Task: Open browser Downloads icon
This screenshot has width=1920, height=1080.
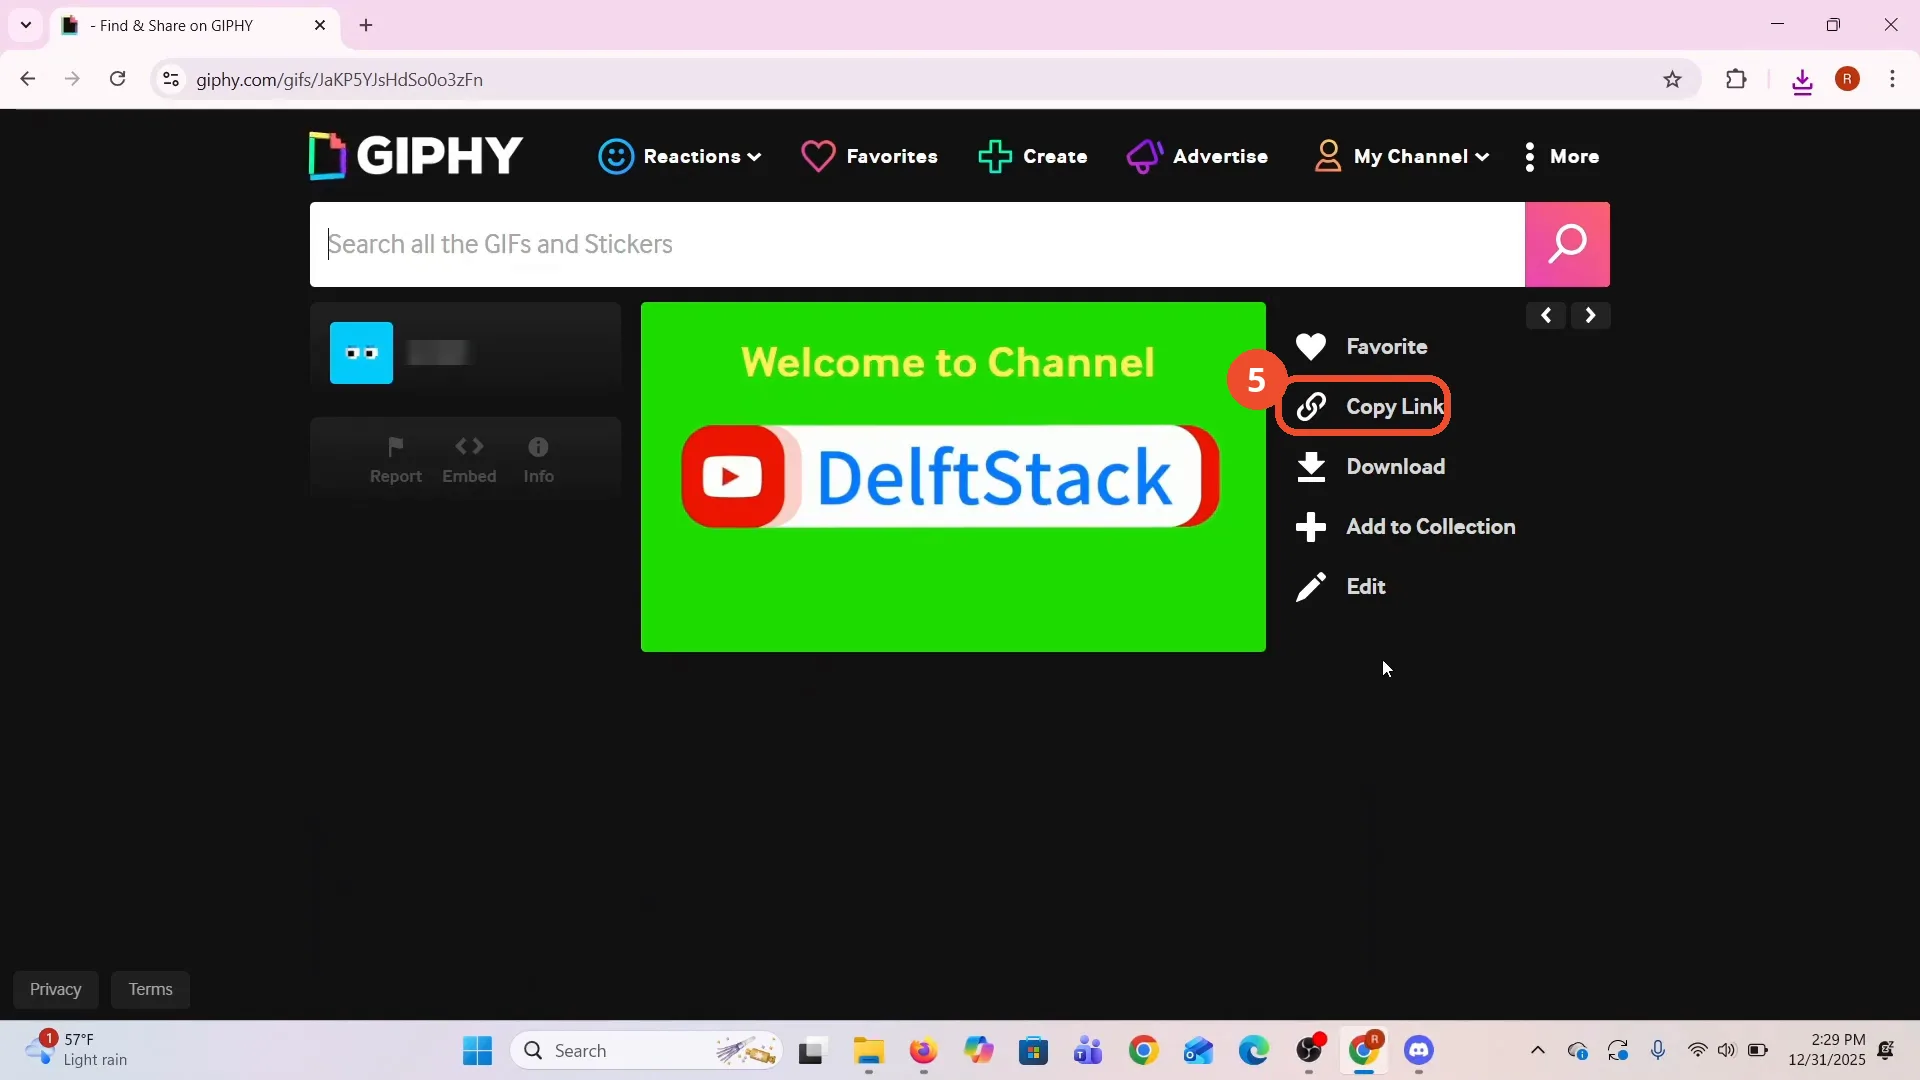Action: coord(1802,81)
